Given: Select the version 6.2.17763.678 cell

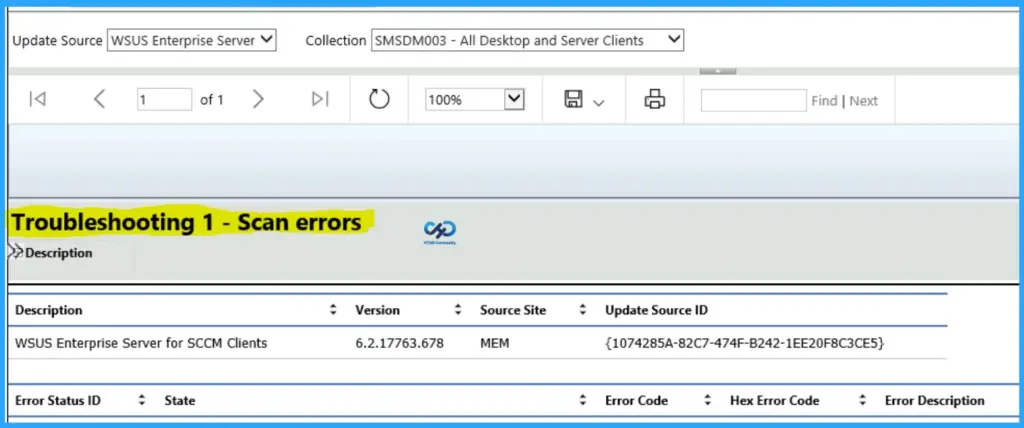Looking at the screenshot, I should tap(400, 343).
